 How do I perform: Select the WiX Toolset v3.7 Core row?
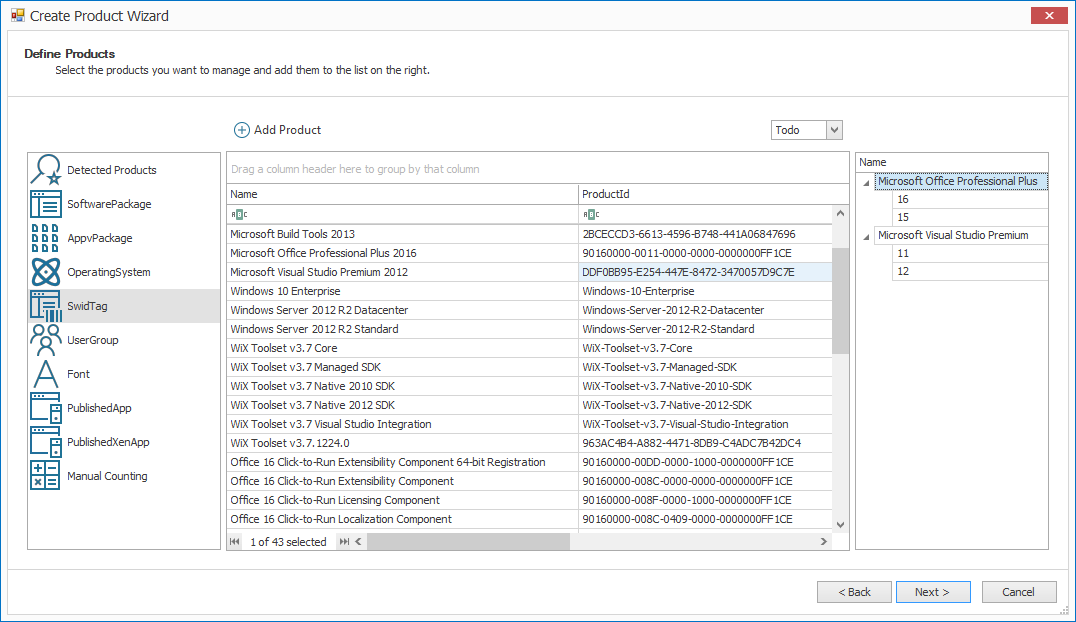pos(529,348)
